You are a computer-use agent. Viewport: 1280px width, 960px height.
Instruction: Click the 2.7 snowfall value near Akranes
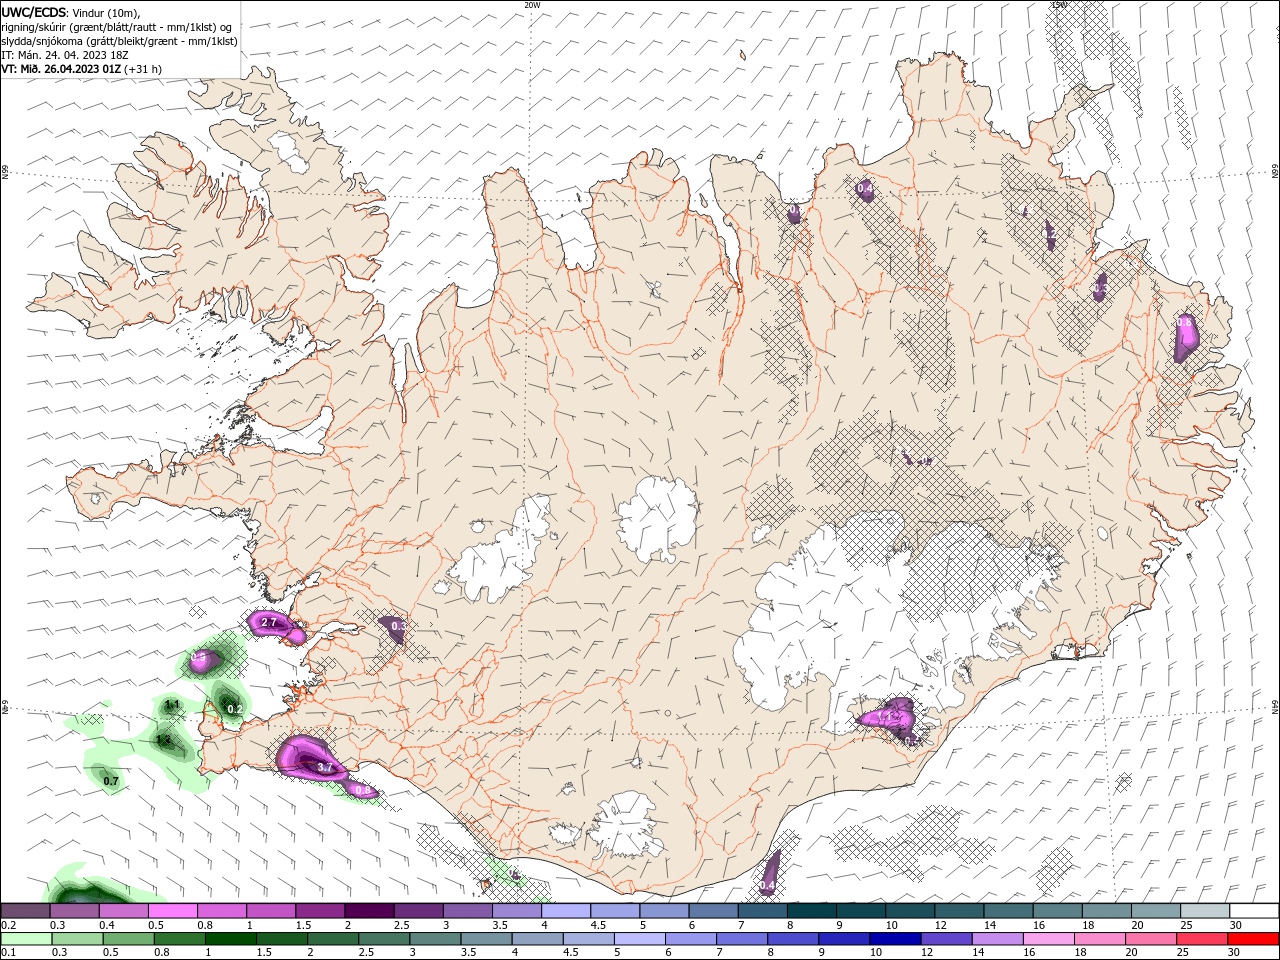pos(268,623)
